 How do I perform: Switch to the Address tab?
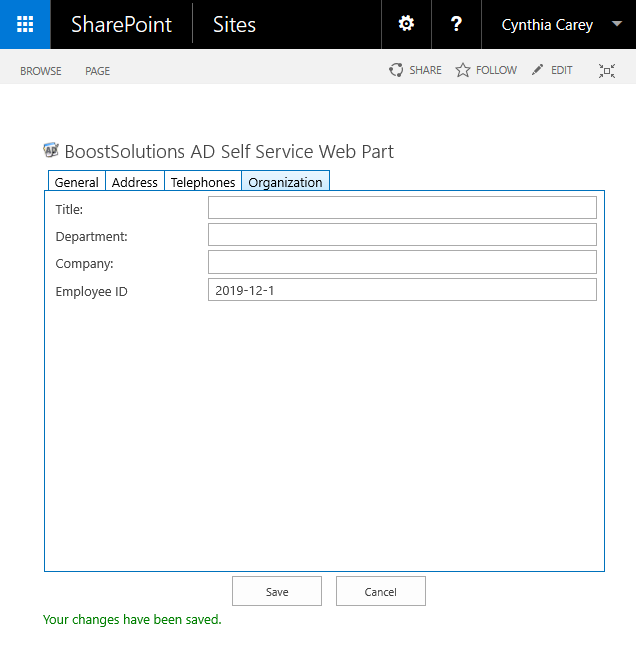click(x=135, y=182)
